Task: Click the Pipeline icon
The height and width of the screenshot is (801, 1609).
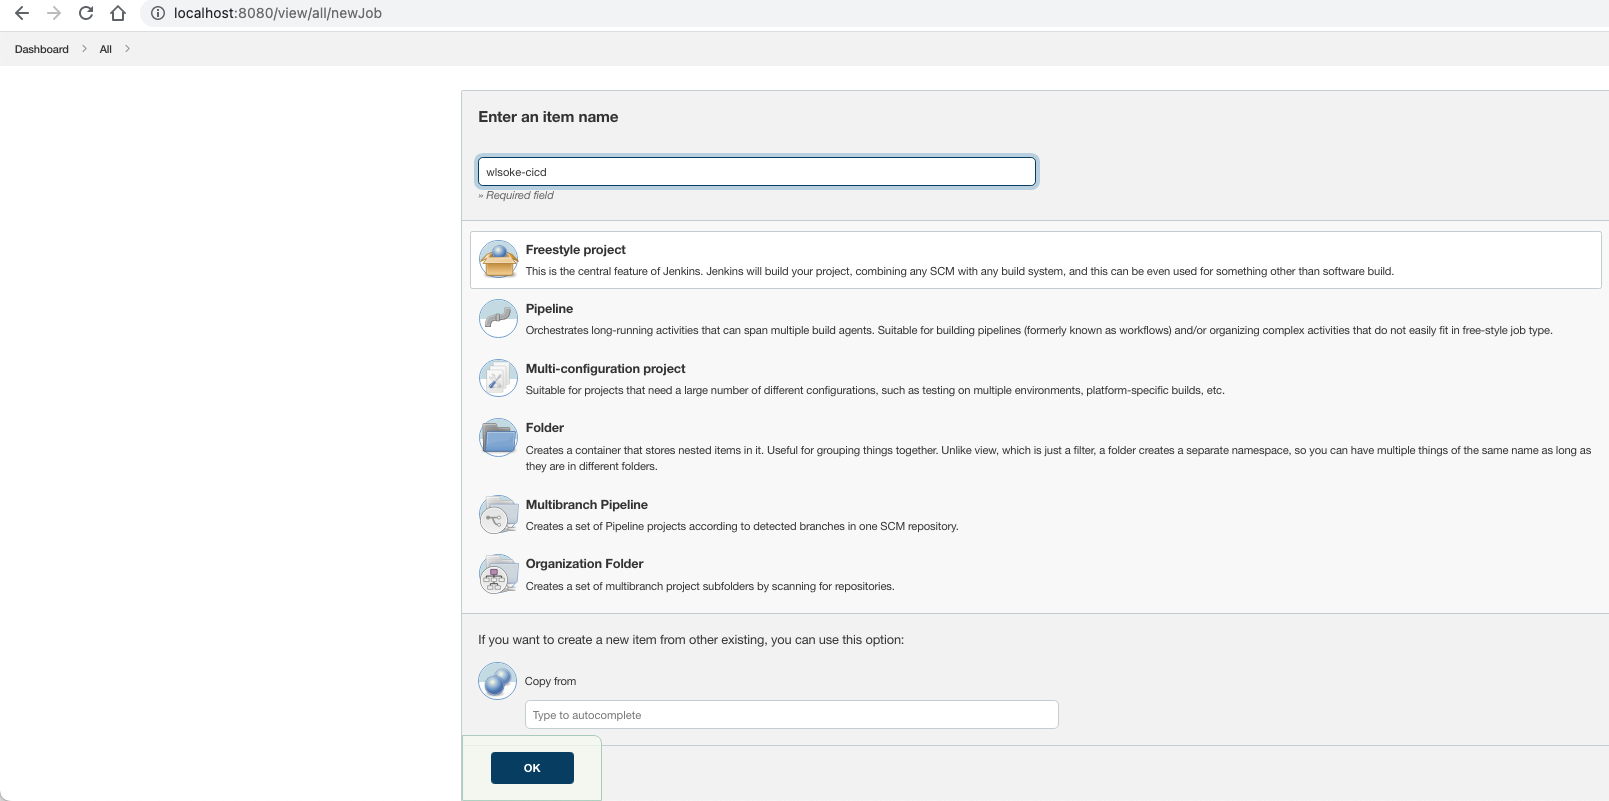Action: point(498,319)
